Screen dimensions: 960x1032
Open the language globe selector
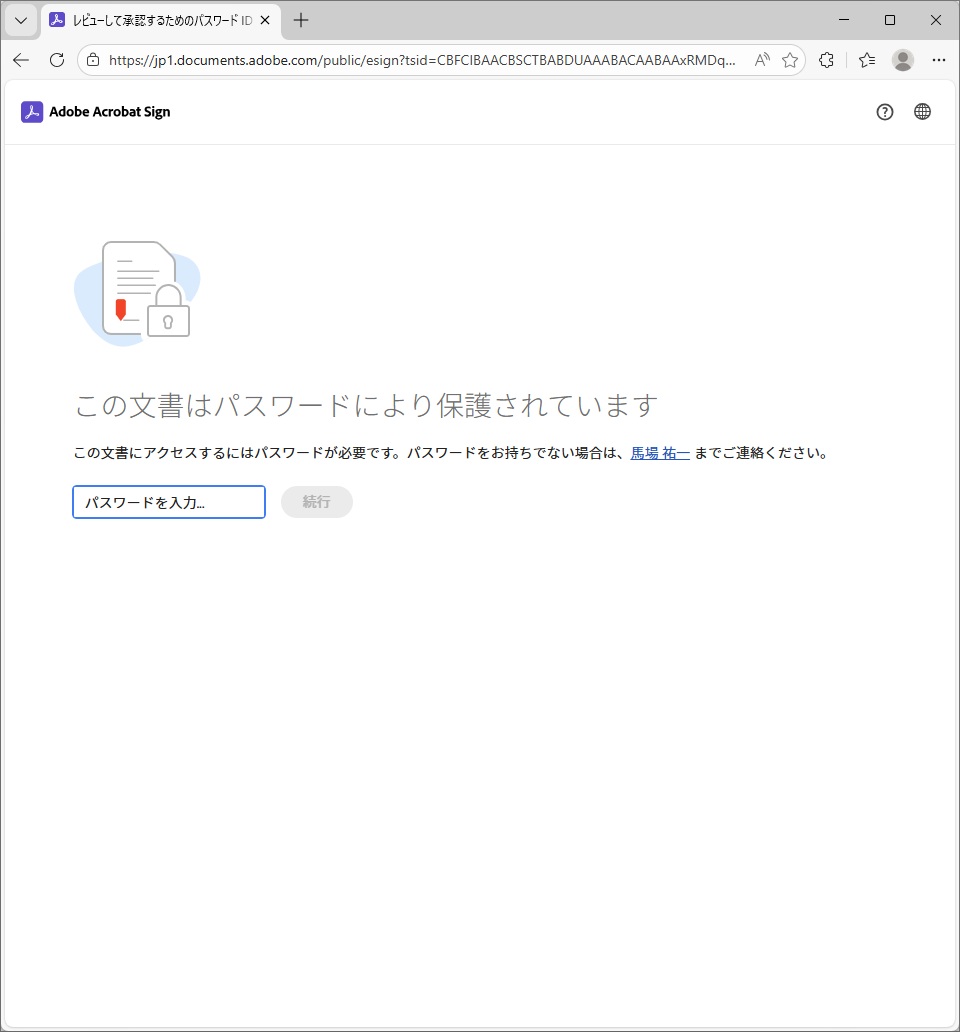(922, 112)
